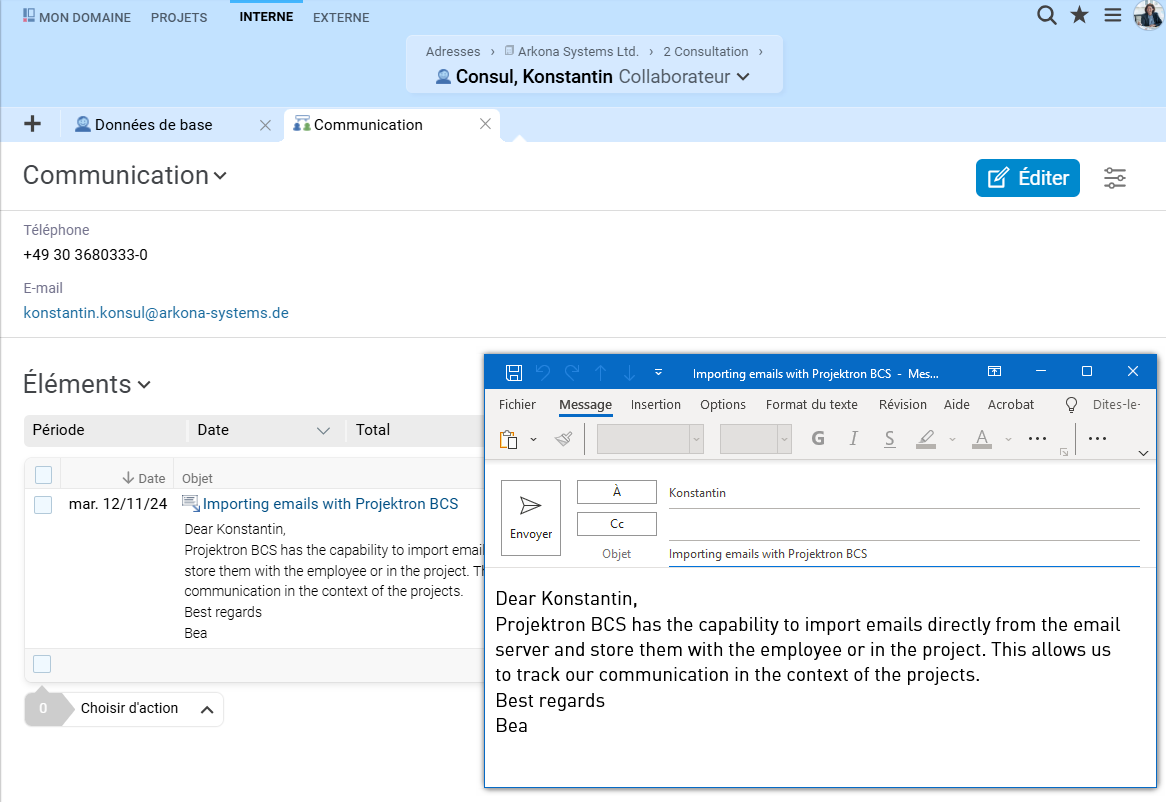This screenshot has height=802, width=1166.
Task: Undo in Outlook message window
Action: pyautogui.click(x=543, y=372)
